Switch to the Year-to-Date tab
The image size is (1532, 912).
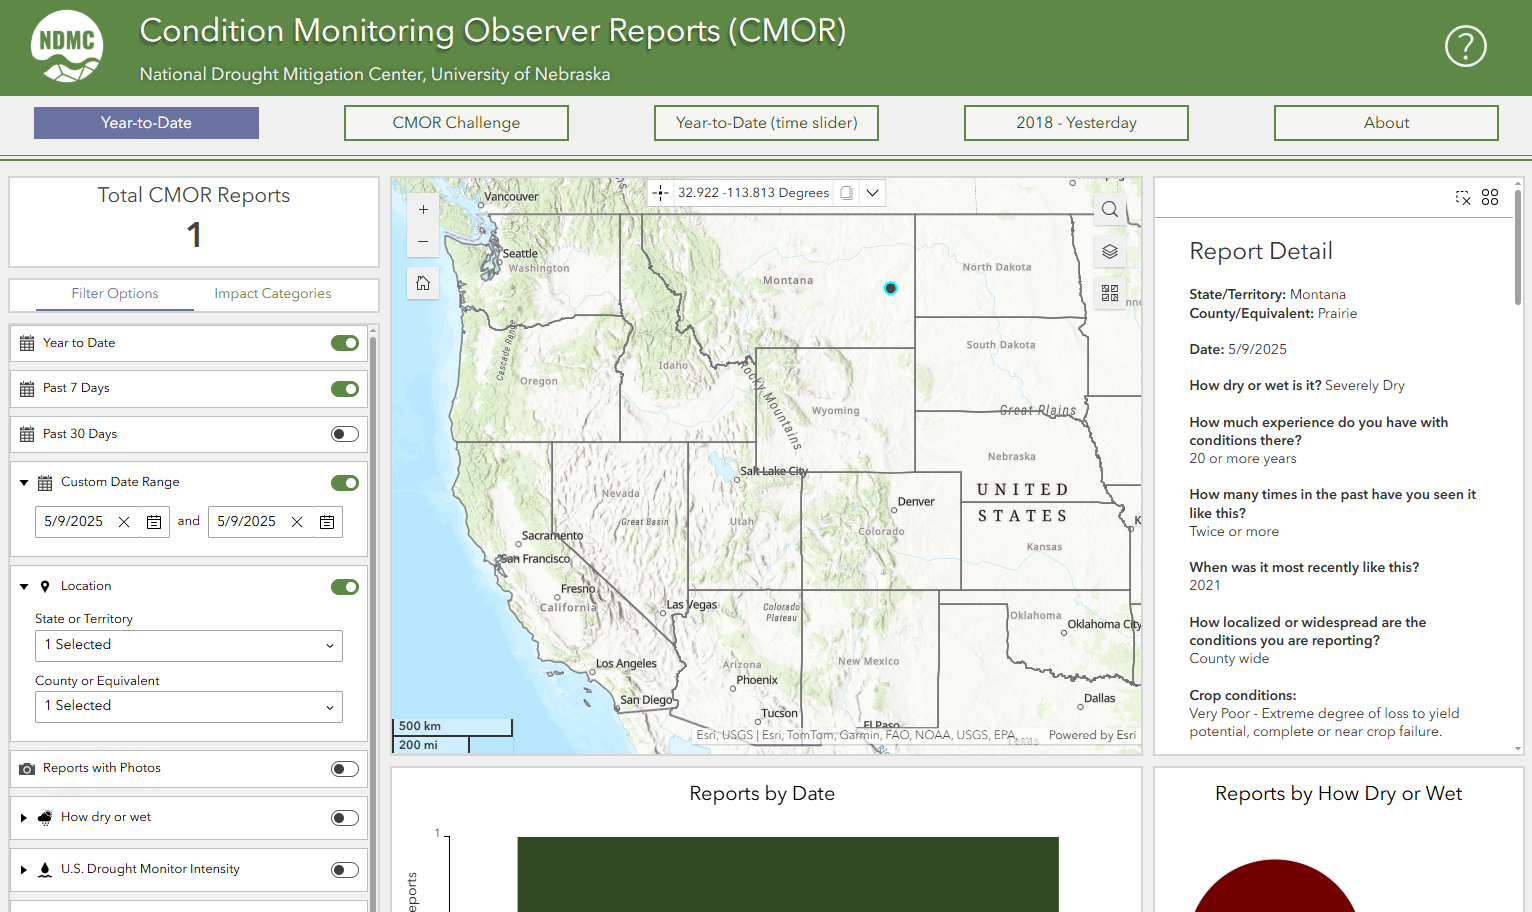coord(146,123)
